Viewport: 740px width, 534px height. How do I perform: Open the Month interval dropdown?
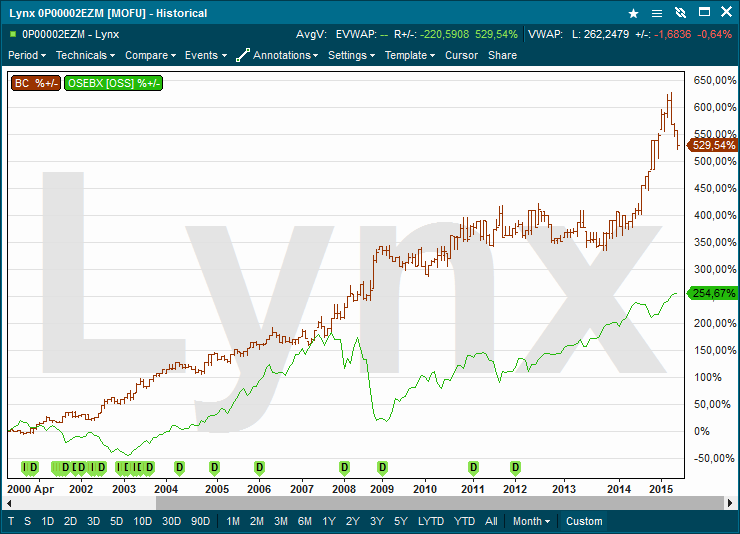point(531,521)
